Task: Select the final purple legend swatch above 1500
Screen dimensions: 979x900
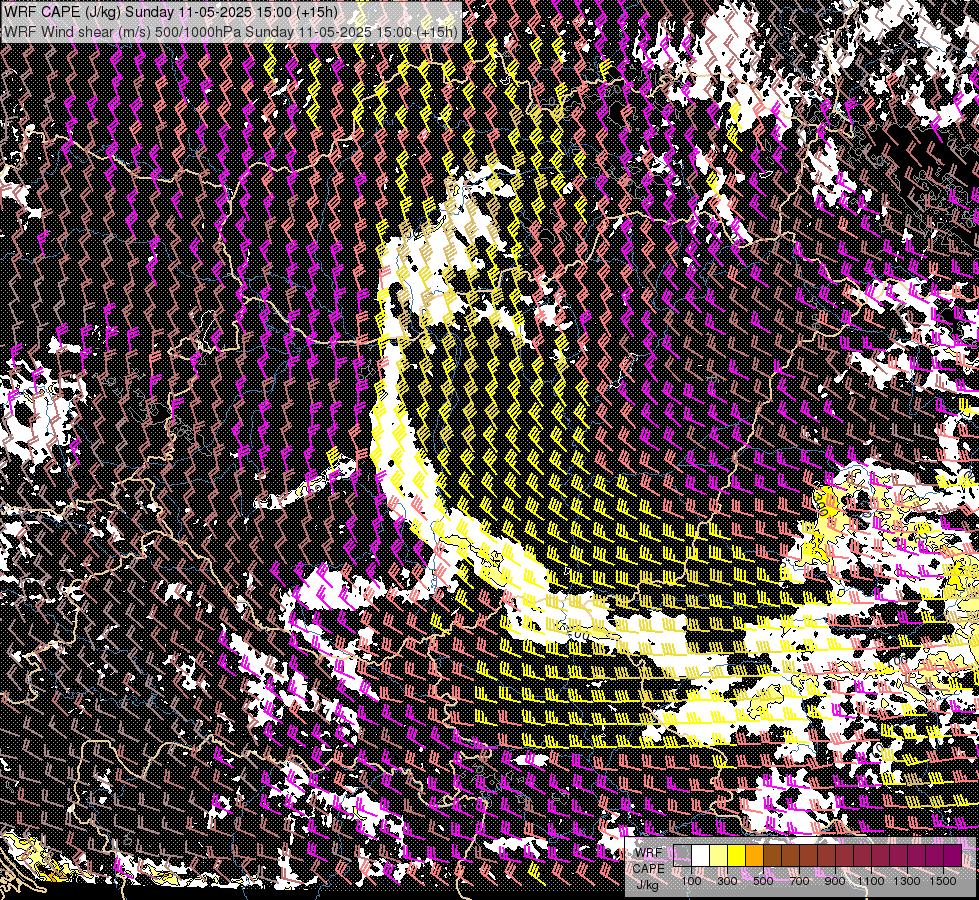Action: point(952,855)
